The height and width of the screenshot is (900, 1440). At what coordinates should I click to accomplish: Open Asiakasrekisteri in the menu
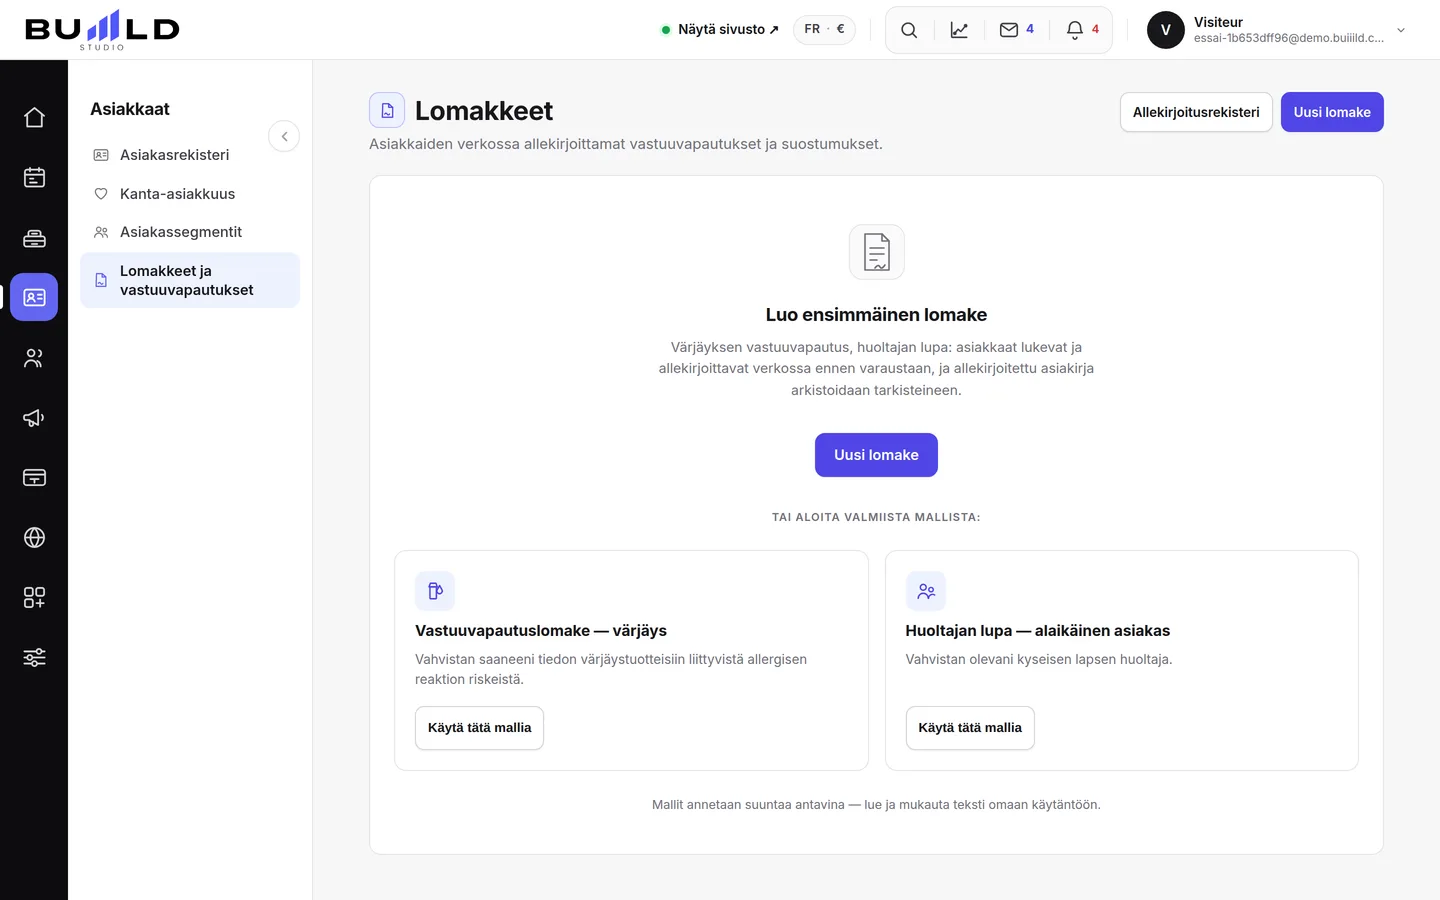tap(190, 155)
